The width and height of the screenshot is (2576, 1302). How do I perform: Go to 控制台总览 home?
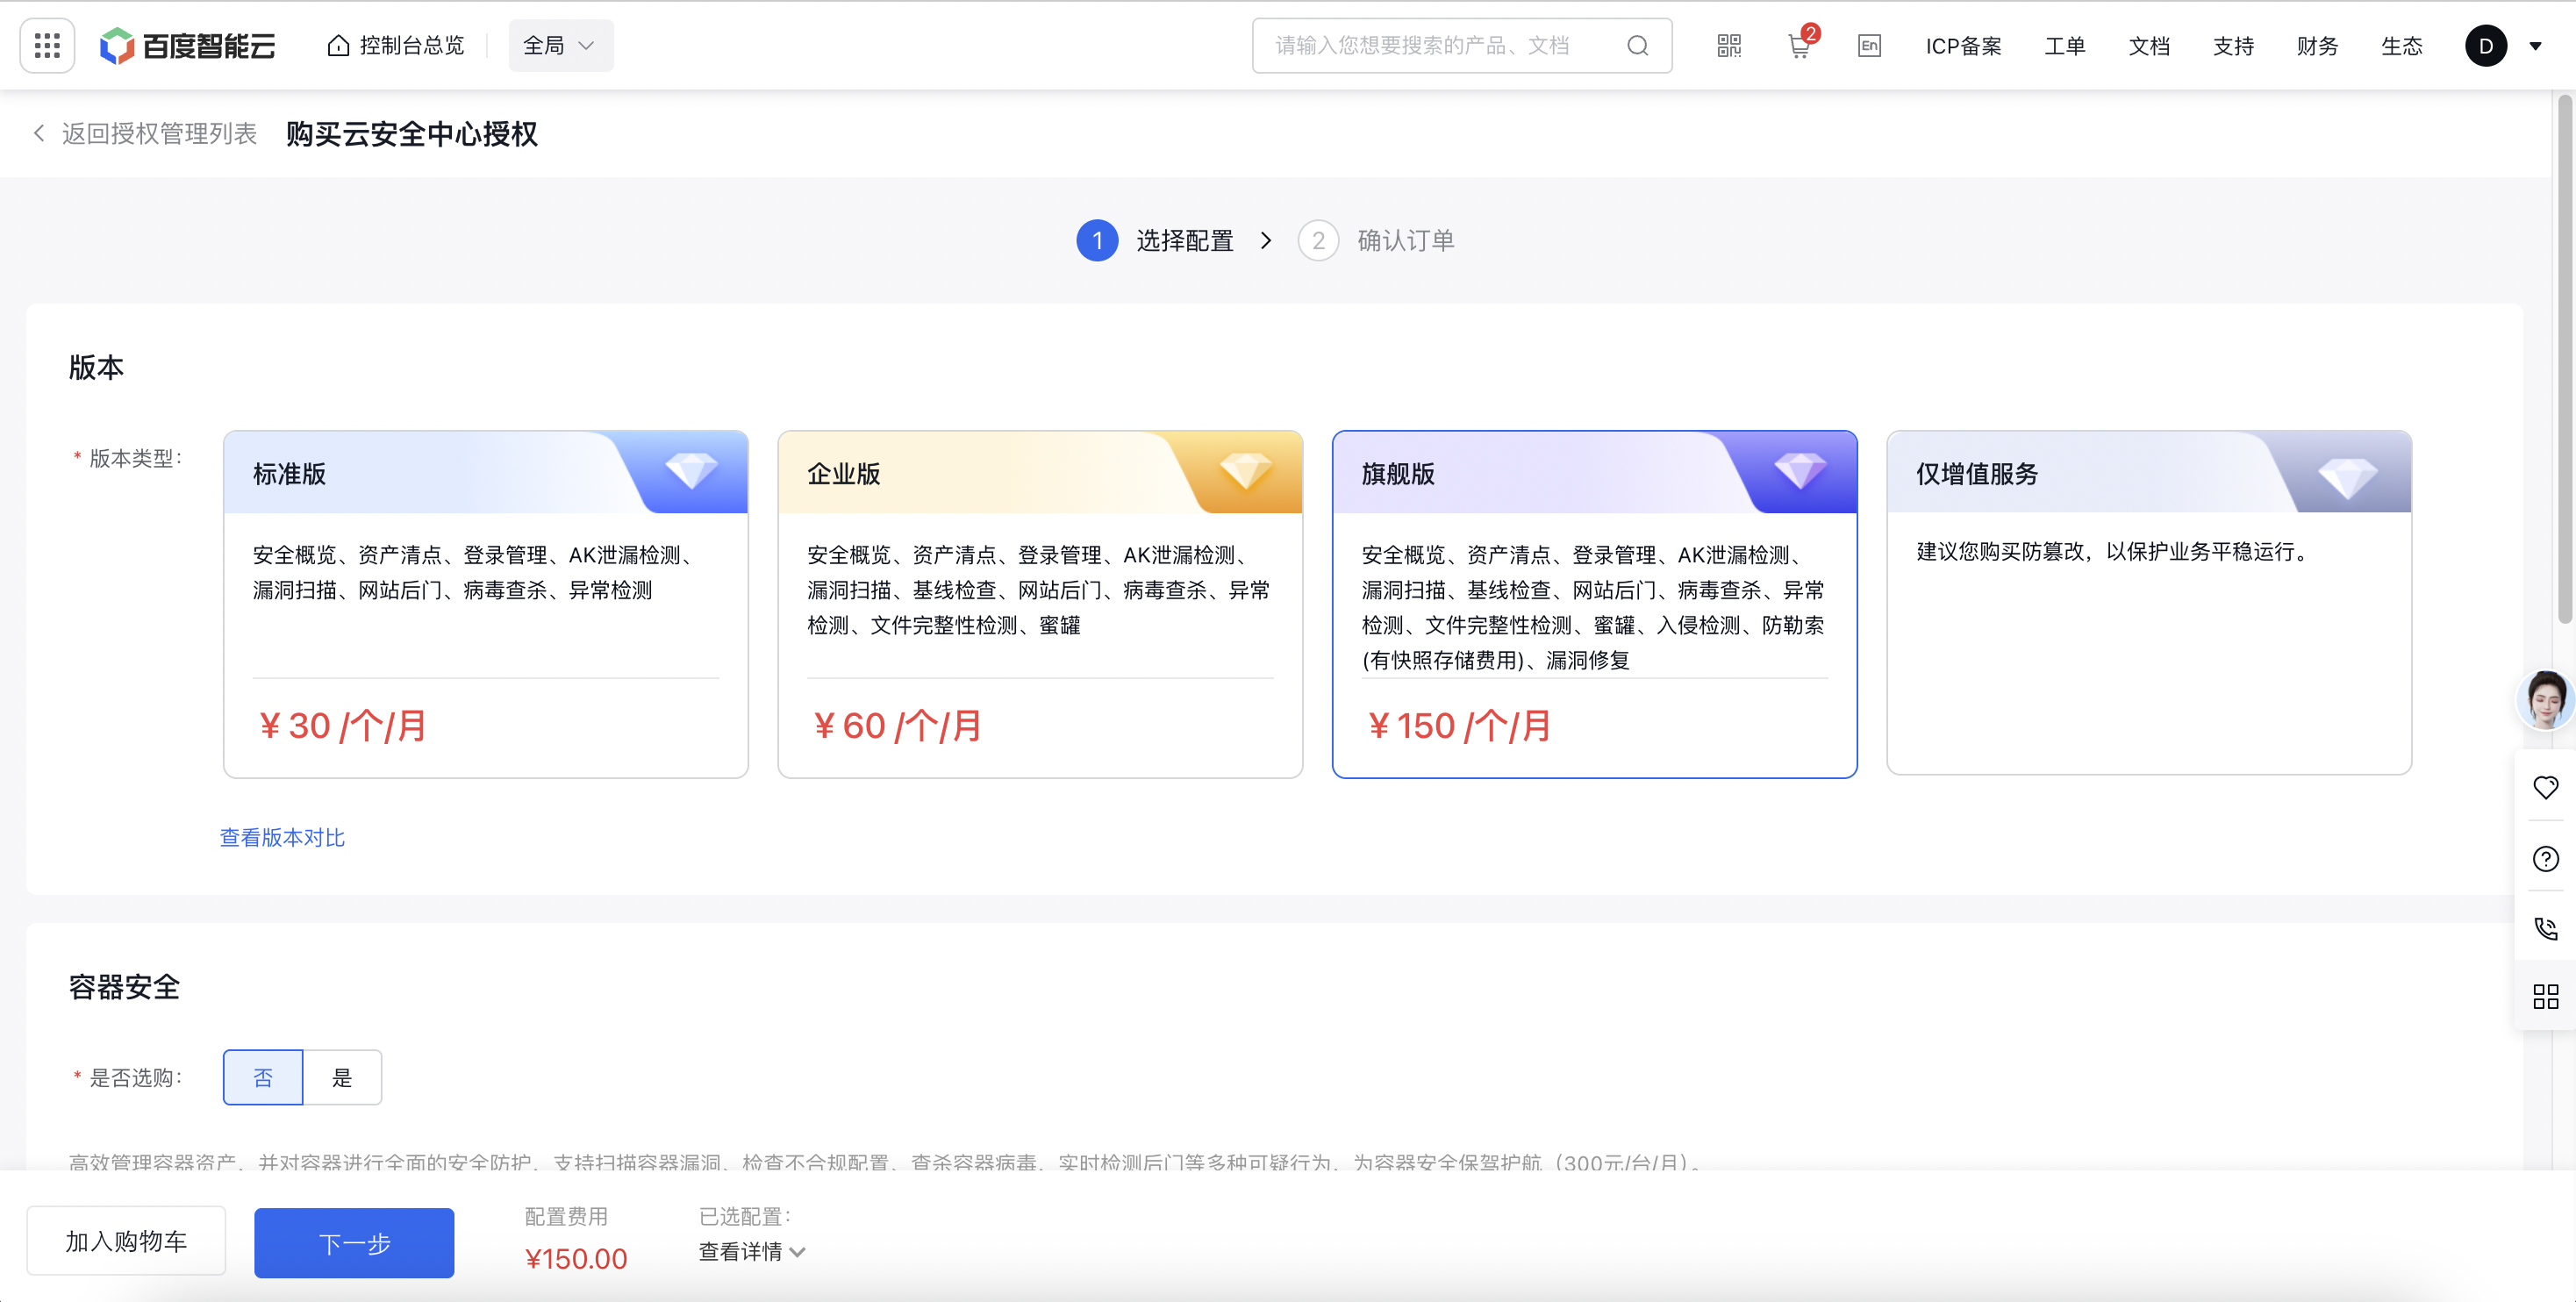coord(396,45)
